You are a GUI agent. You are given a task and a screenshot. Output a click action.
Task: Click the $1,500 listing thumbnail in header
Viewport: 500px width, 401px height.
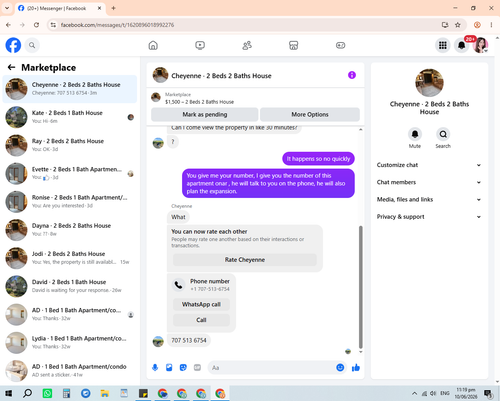156,97
